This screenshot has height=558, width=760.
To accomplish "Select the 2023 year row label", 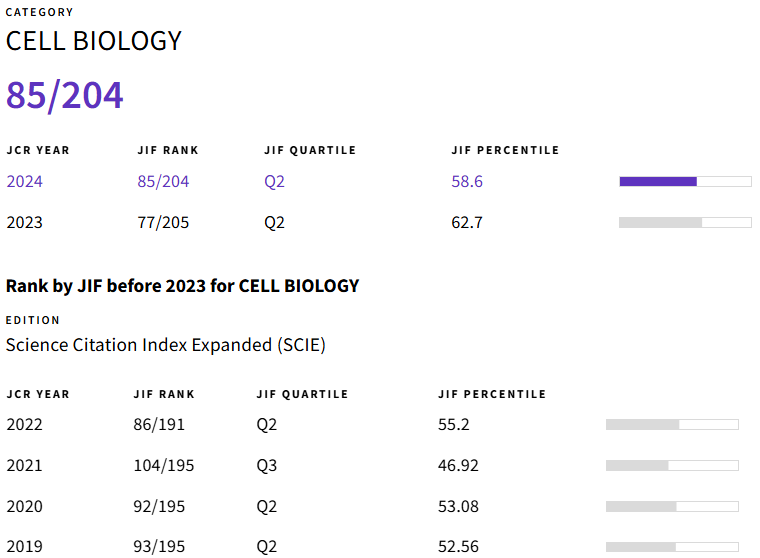I will [25, 222].
